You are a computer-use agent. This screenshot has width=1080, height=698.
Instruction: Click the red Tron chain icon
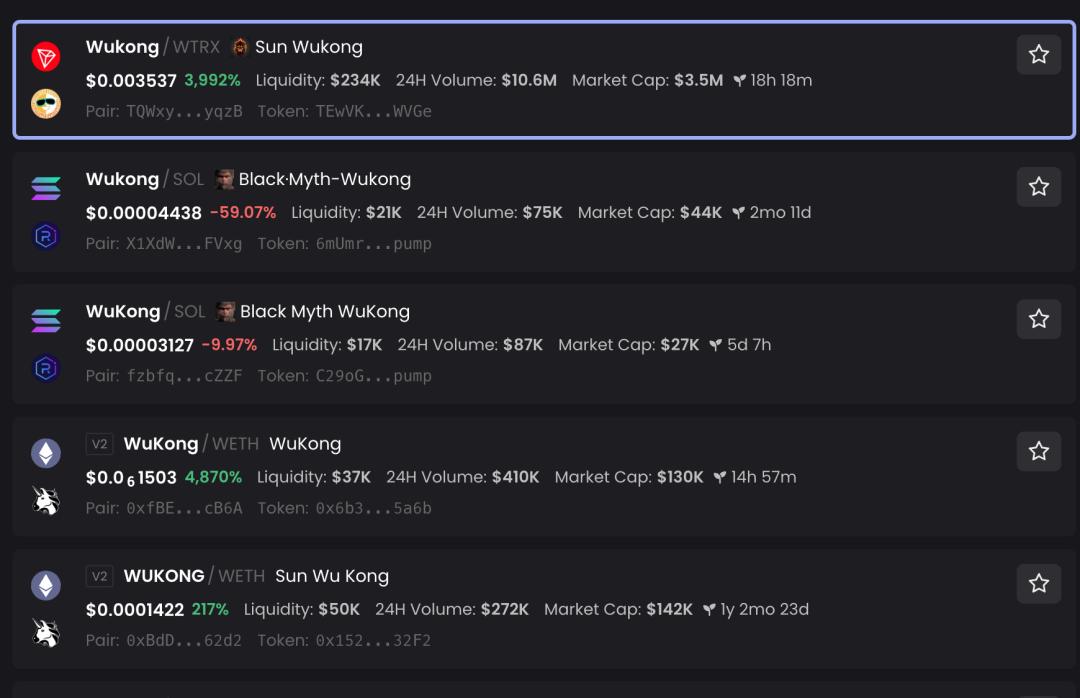[46, 57]
